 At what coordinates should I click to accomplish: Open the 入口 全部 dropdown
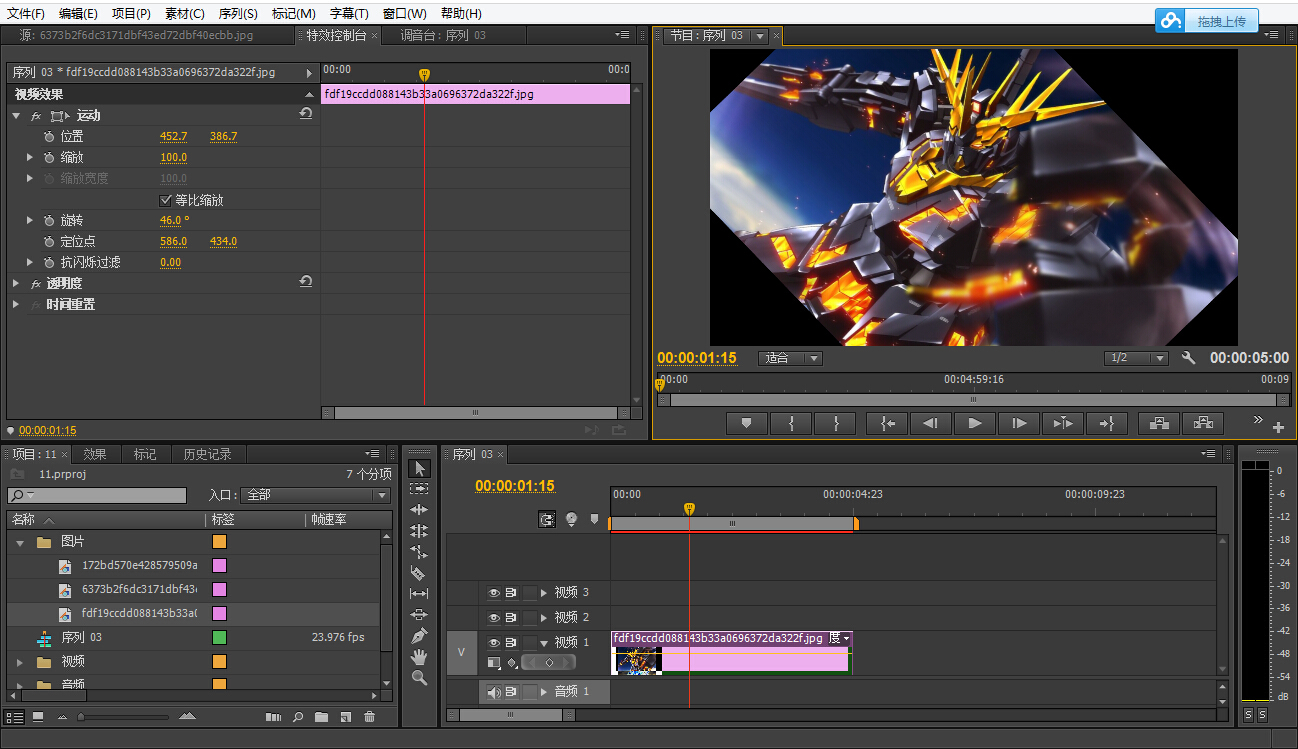315,495
